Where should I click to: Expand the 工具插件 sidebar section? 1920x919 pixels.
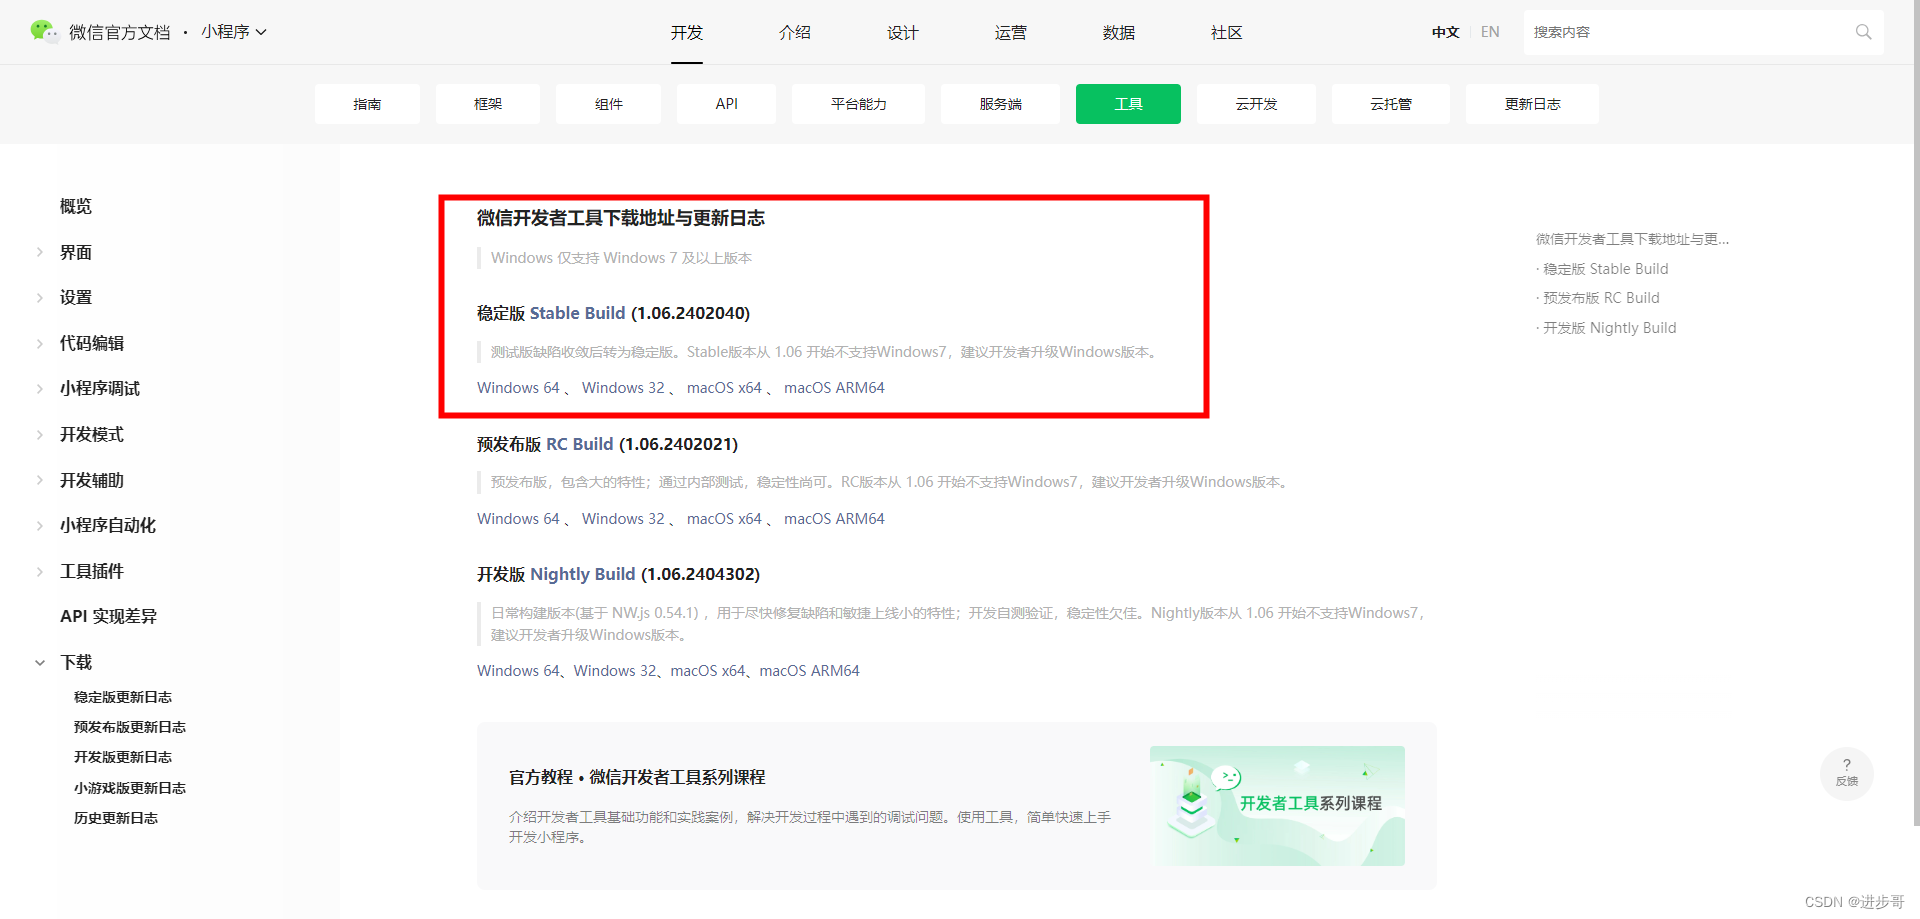pyautogui.click(x=40, y=571)
